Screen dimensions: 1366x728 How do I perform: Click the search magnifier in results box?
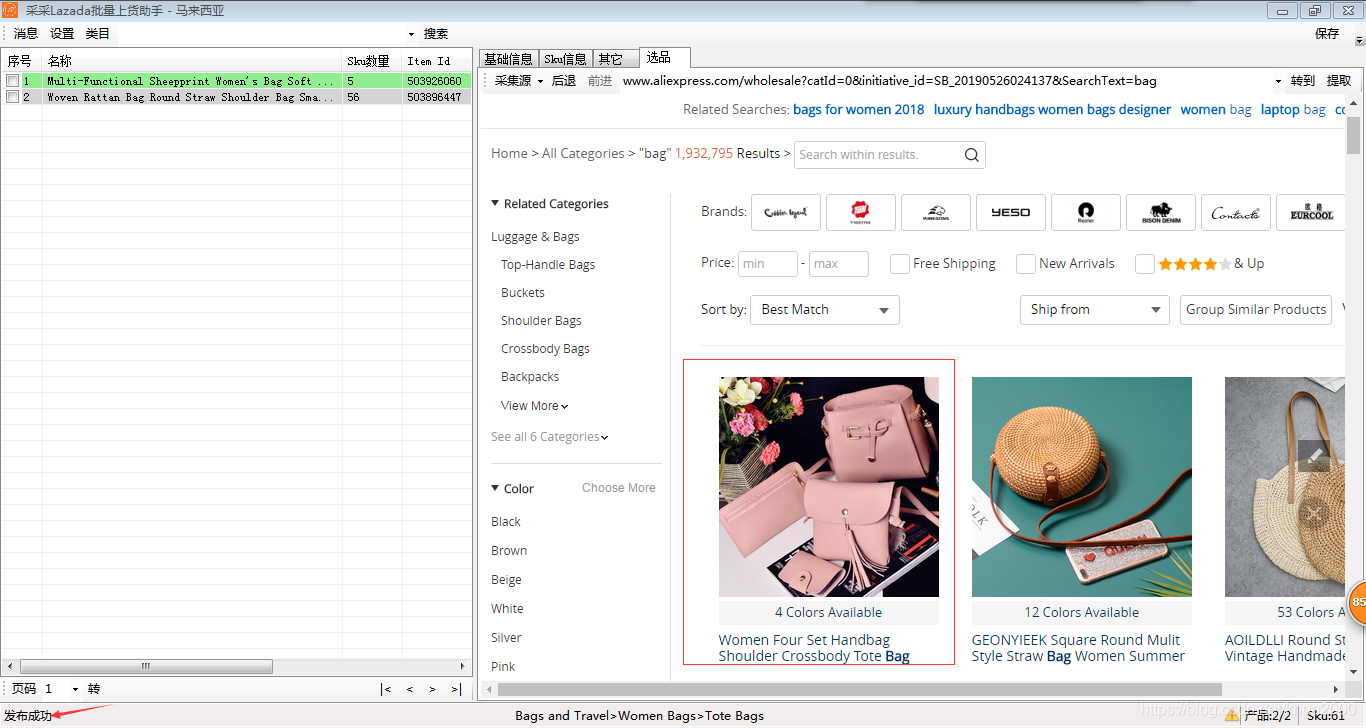coord(971,155)
